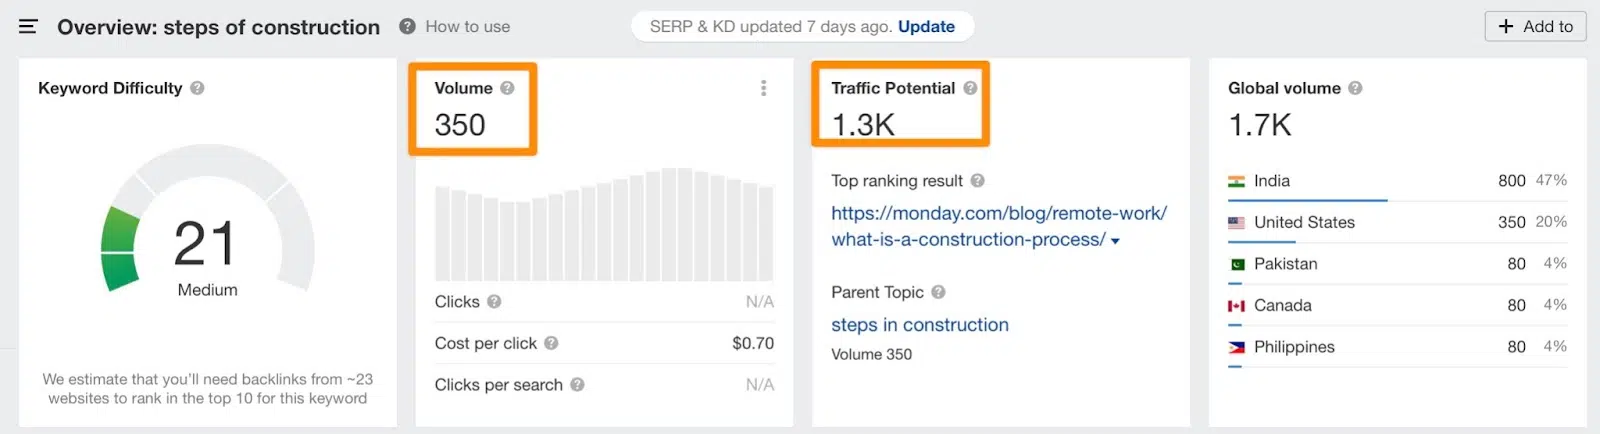Click the Keyword Difficulty help icon

197,88
